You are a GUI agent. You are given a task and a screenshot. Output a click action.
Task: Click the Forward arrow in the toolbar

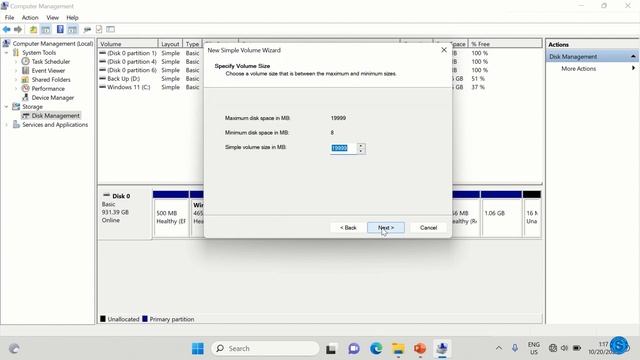click(18, 29)
